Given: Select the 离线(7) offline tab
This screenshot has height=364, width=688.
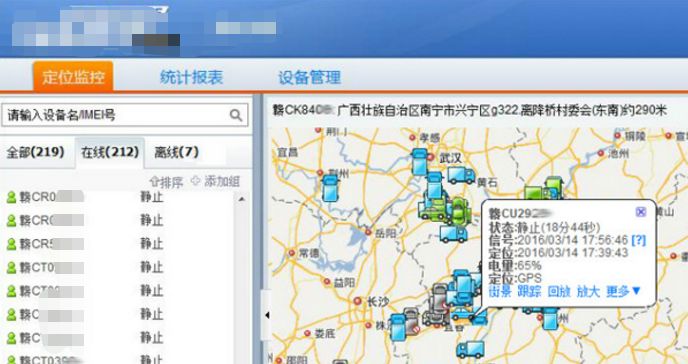Looking at the screenshot, I should point(176,152).
